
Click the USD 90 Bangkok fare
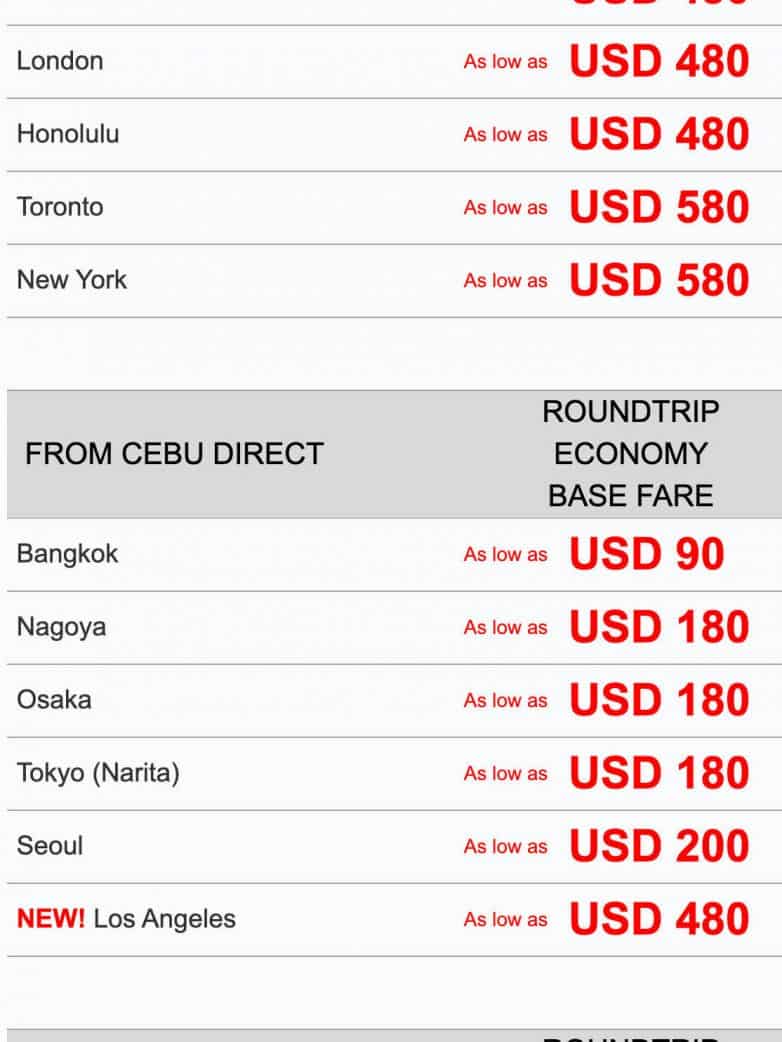tap(646, 554)
